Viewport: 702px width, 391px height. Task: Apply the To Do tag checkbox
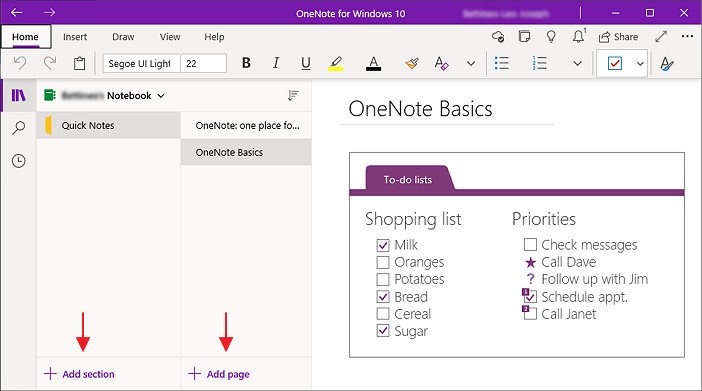coord(615,64)
